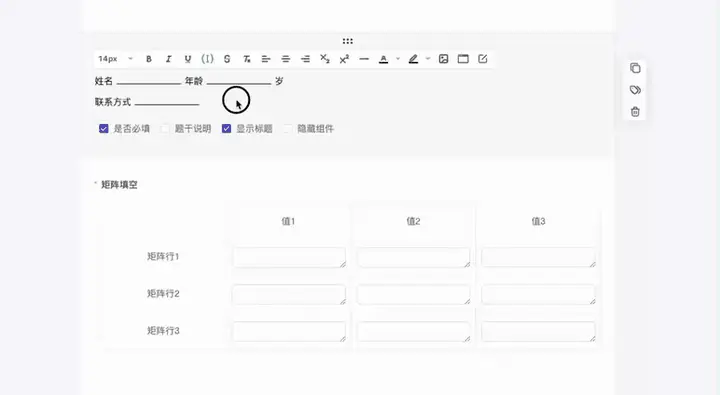Apply the highlight background color
The width and height of the screenshot is (720, 395).
tap(413, 59)
